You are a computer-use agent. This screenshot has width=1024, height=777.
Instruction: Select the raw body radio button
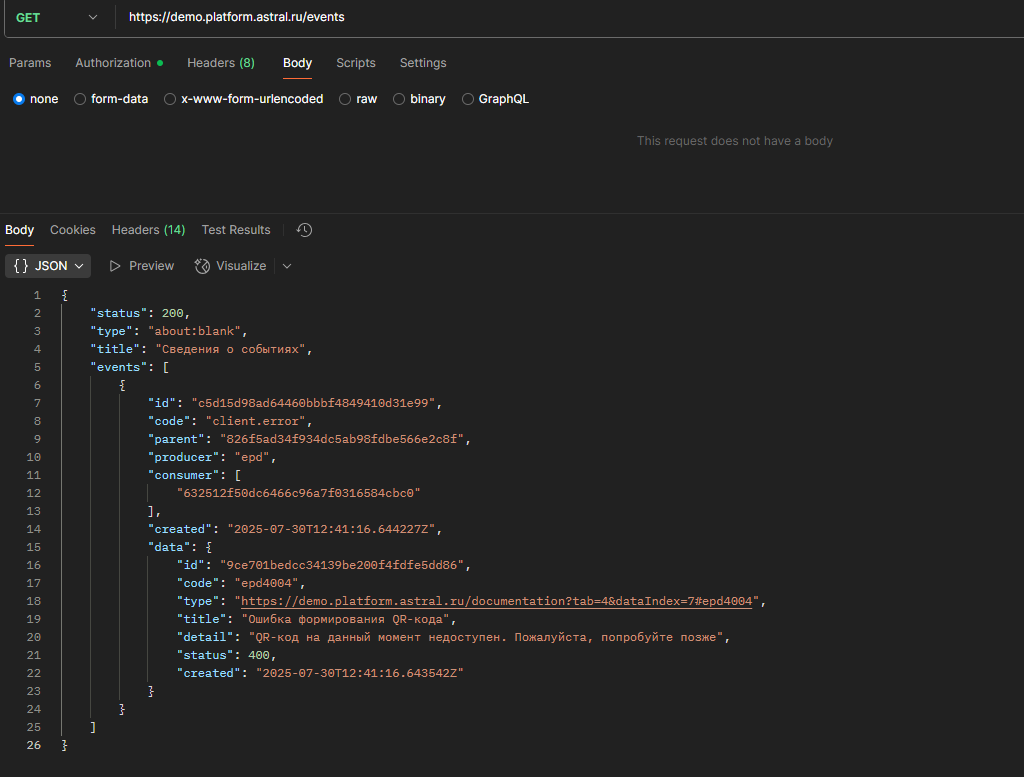[x=345, y=99]
